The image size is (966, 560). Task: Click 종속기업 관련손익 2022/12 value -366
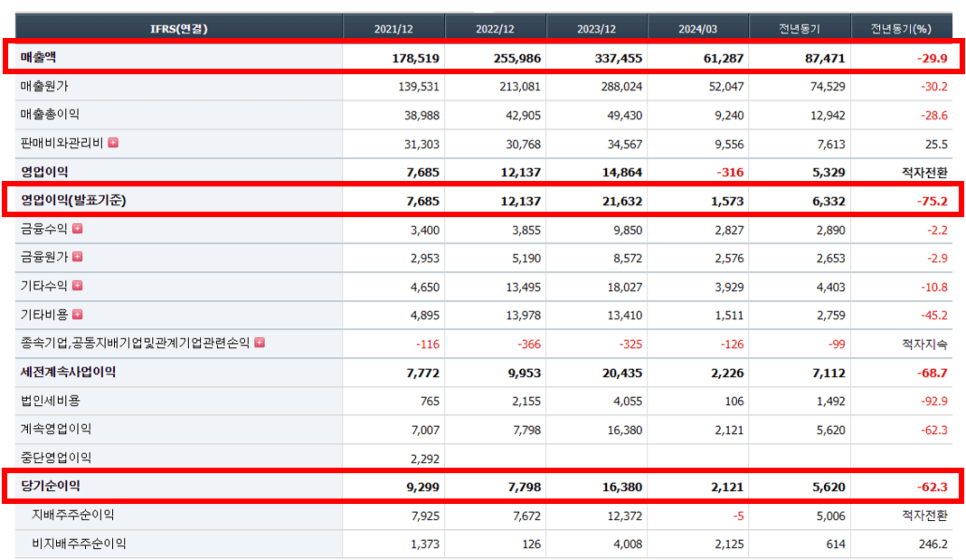point(529,344)
